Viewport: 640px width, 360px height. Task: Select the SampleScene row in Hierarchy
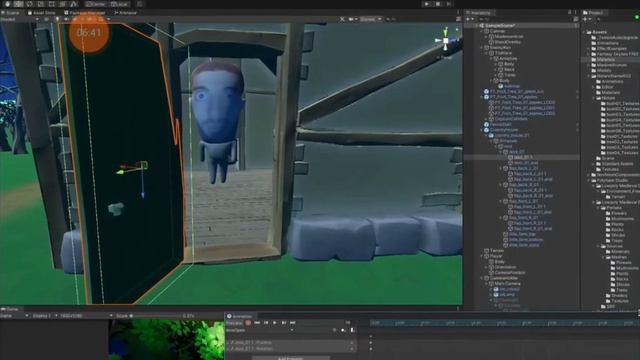click(522, 25)
